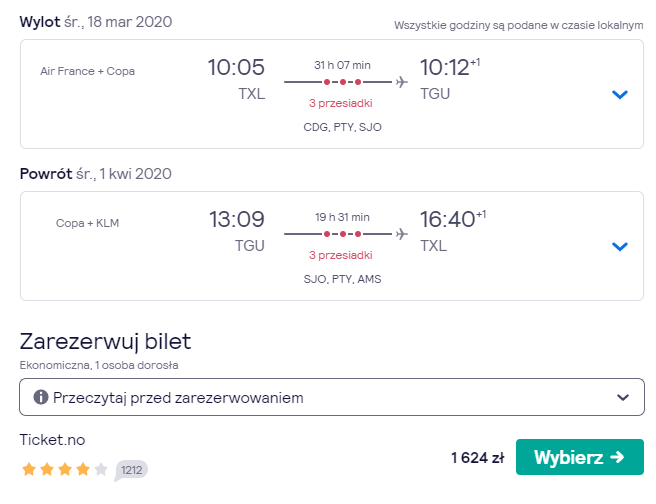Image resolution: width=656 pixels, height=504 pixels.
Task: Click the empty fifth rating star
Action: pos(101,469)
